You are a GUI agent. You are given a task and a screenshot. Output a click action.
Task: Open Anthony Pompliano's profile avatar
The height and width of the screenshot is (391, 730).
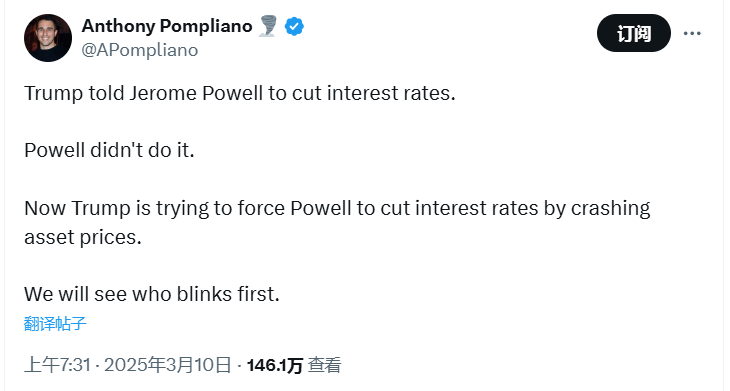point(48,38)
